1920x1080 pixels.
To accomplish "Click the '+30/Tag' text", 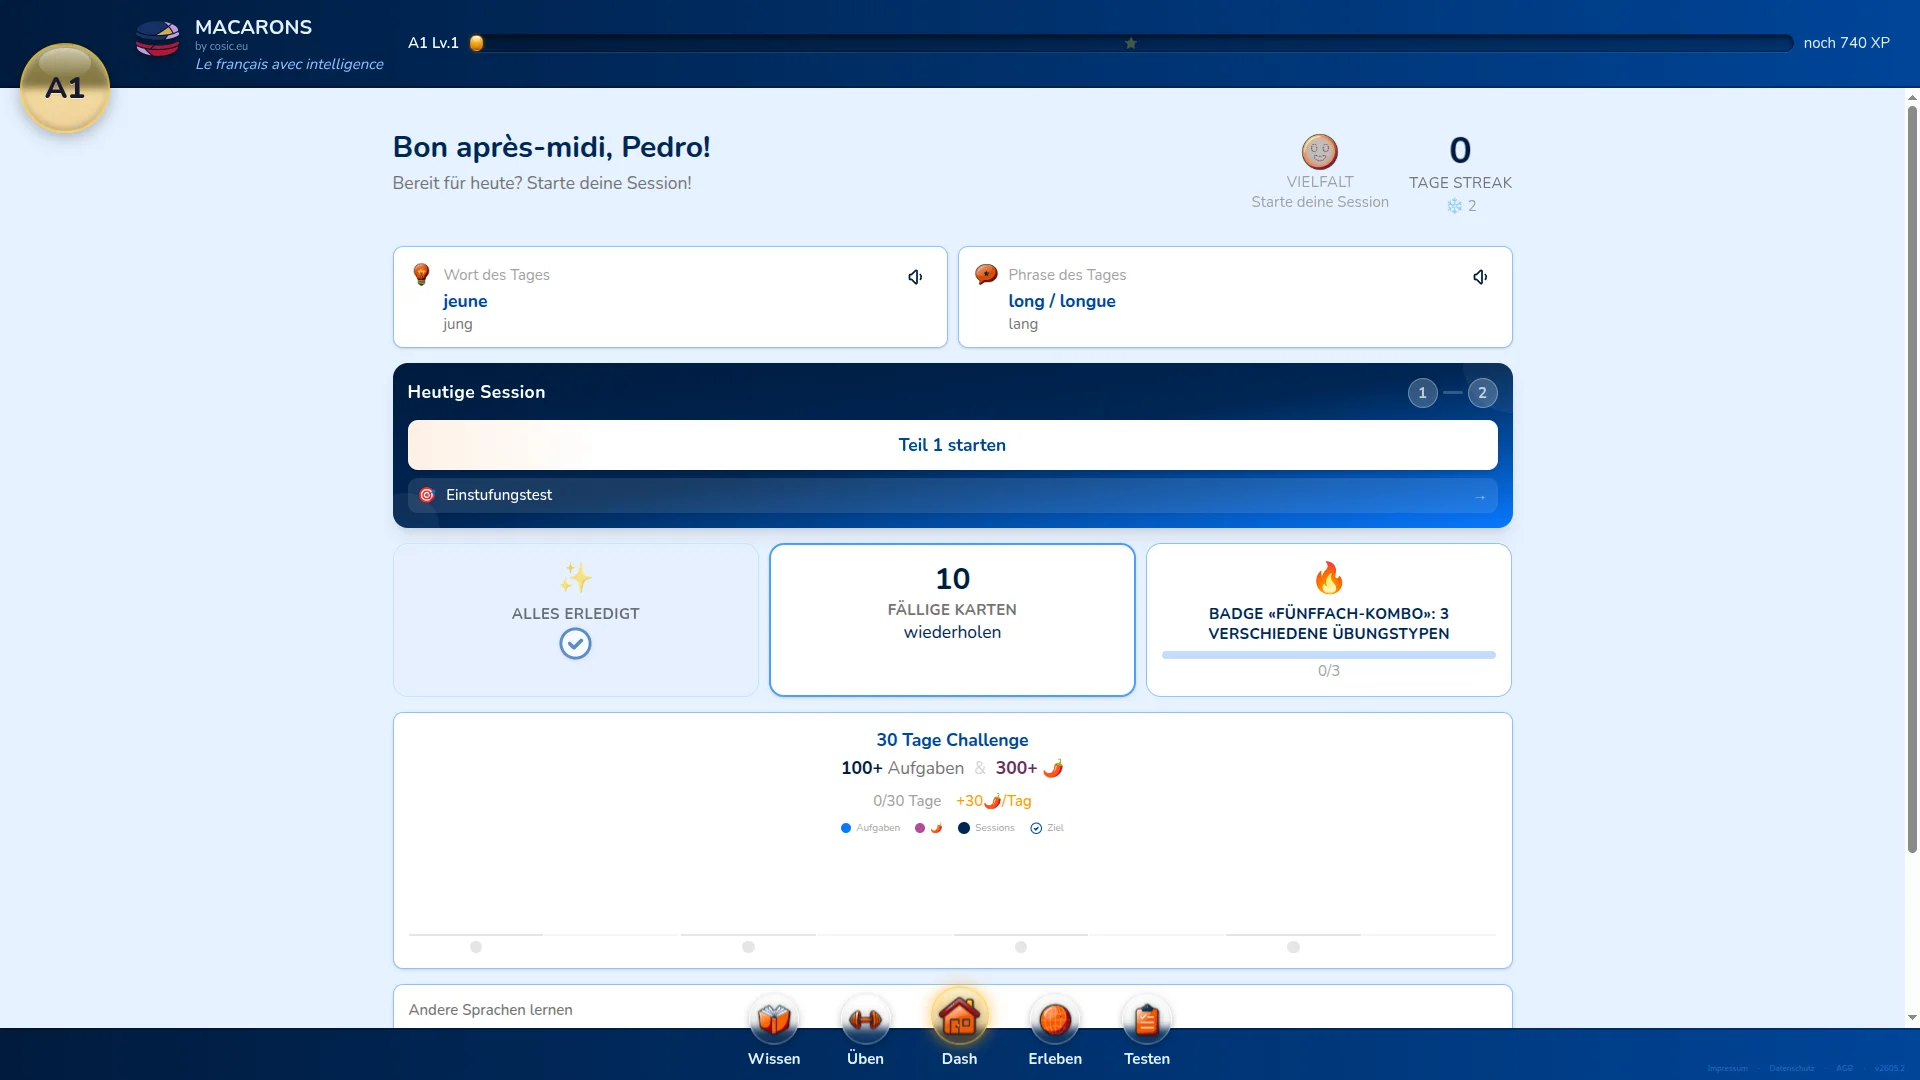I will [993, 801].
